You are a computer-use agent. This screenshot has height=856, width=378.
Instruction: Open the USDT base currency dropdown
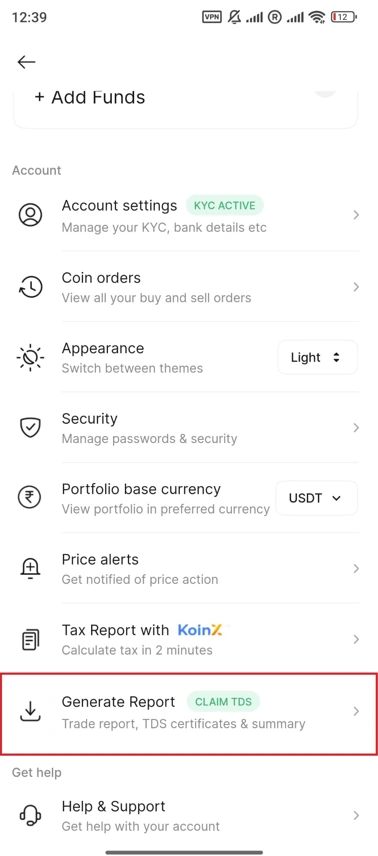pyautogui.click(x=317, y=498)
